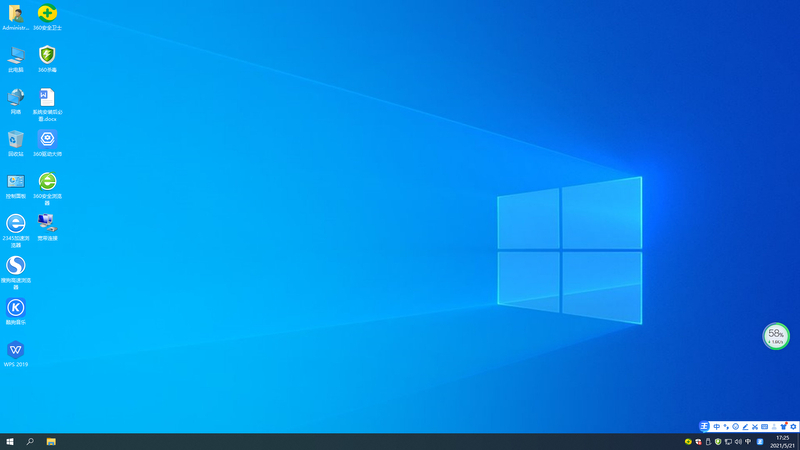Click the USB device tray icon
This screenshot has height=450, width=800.
click(708, 442)
